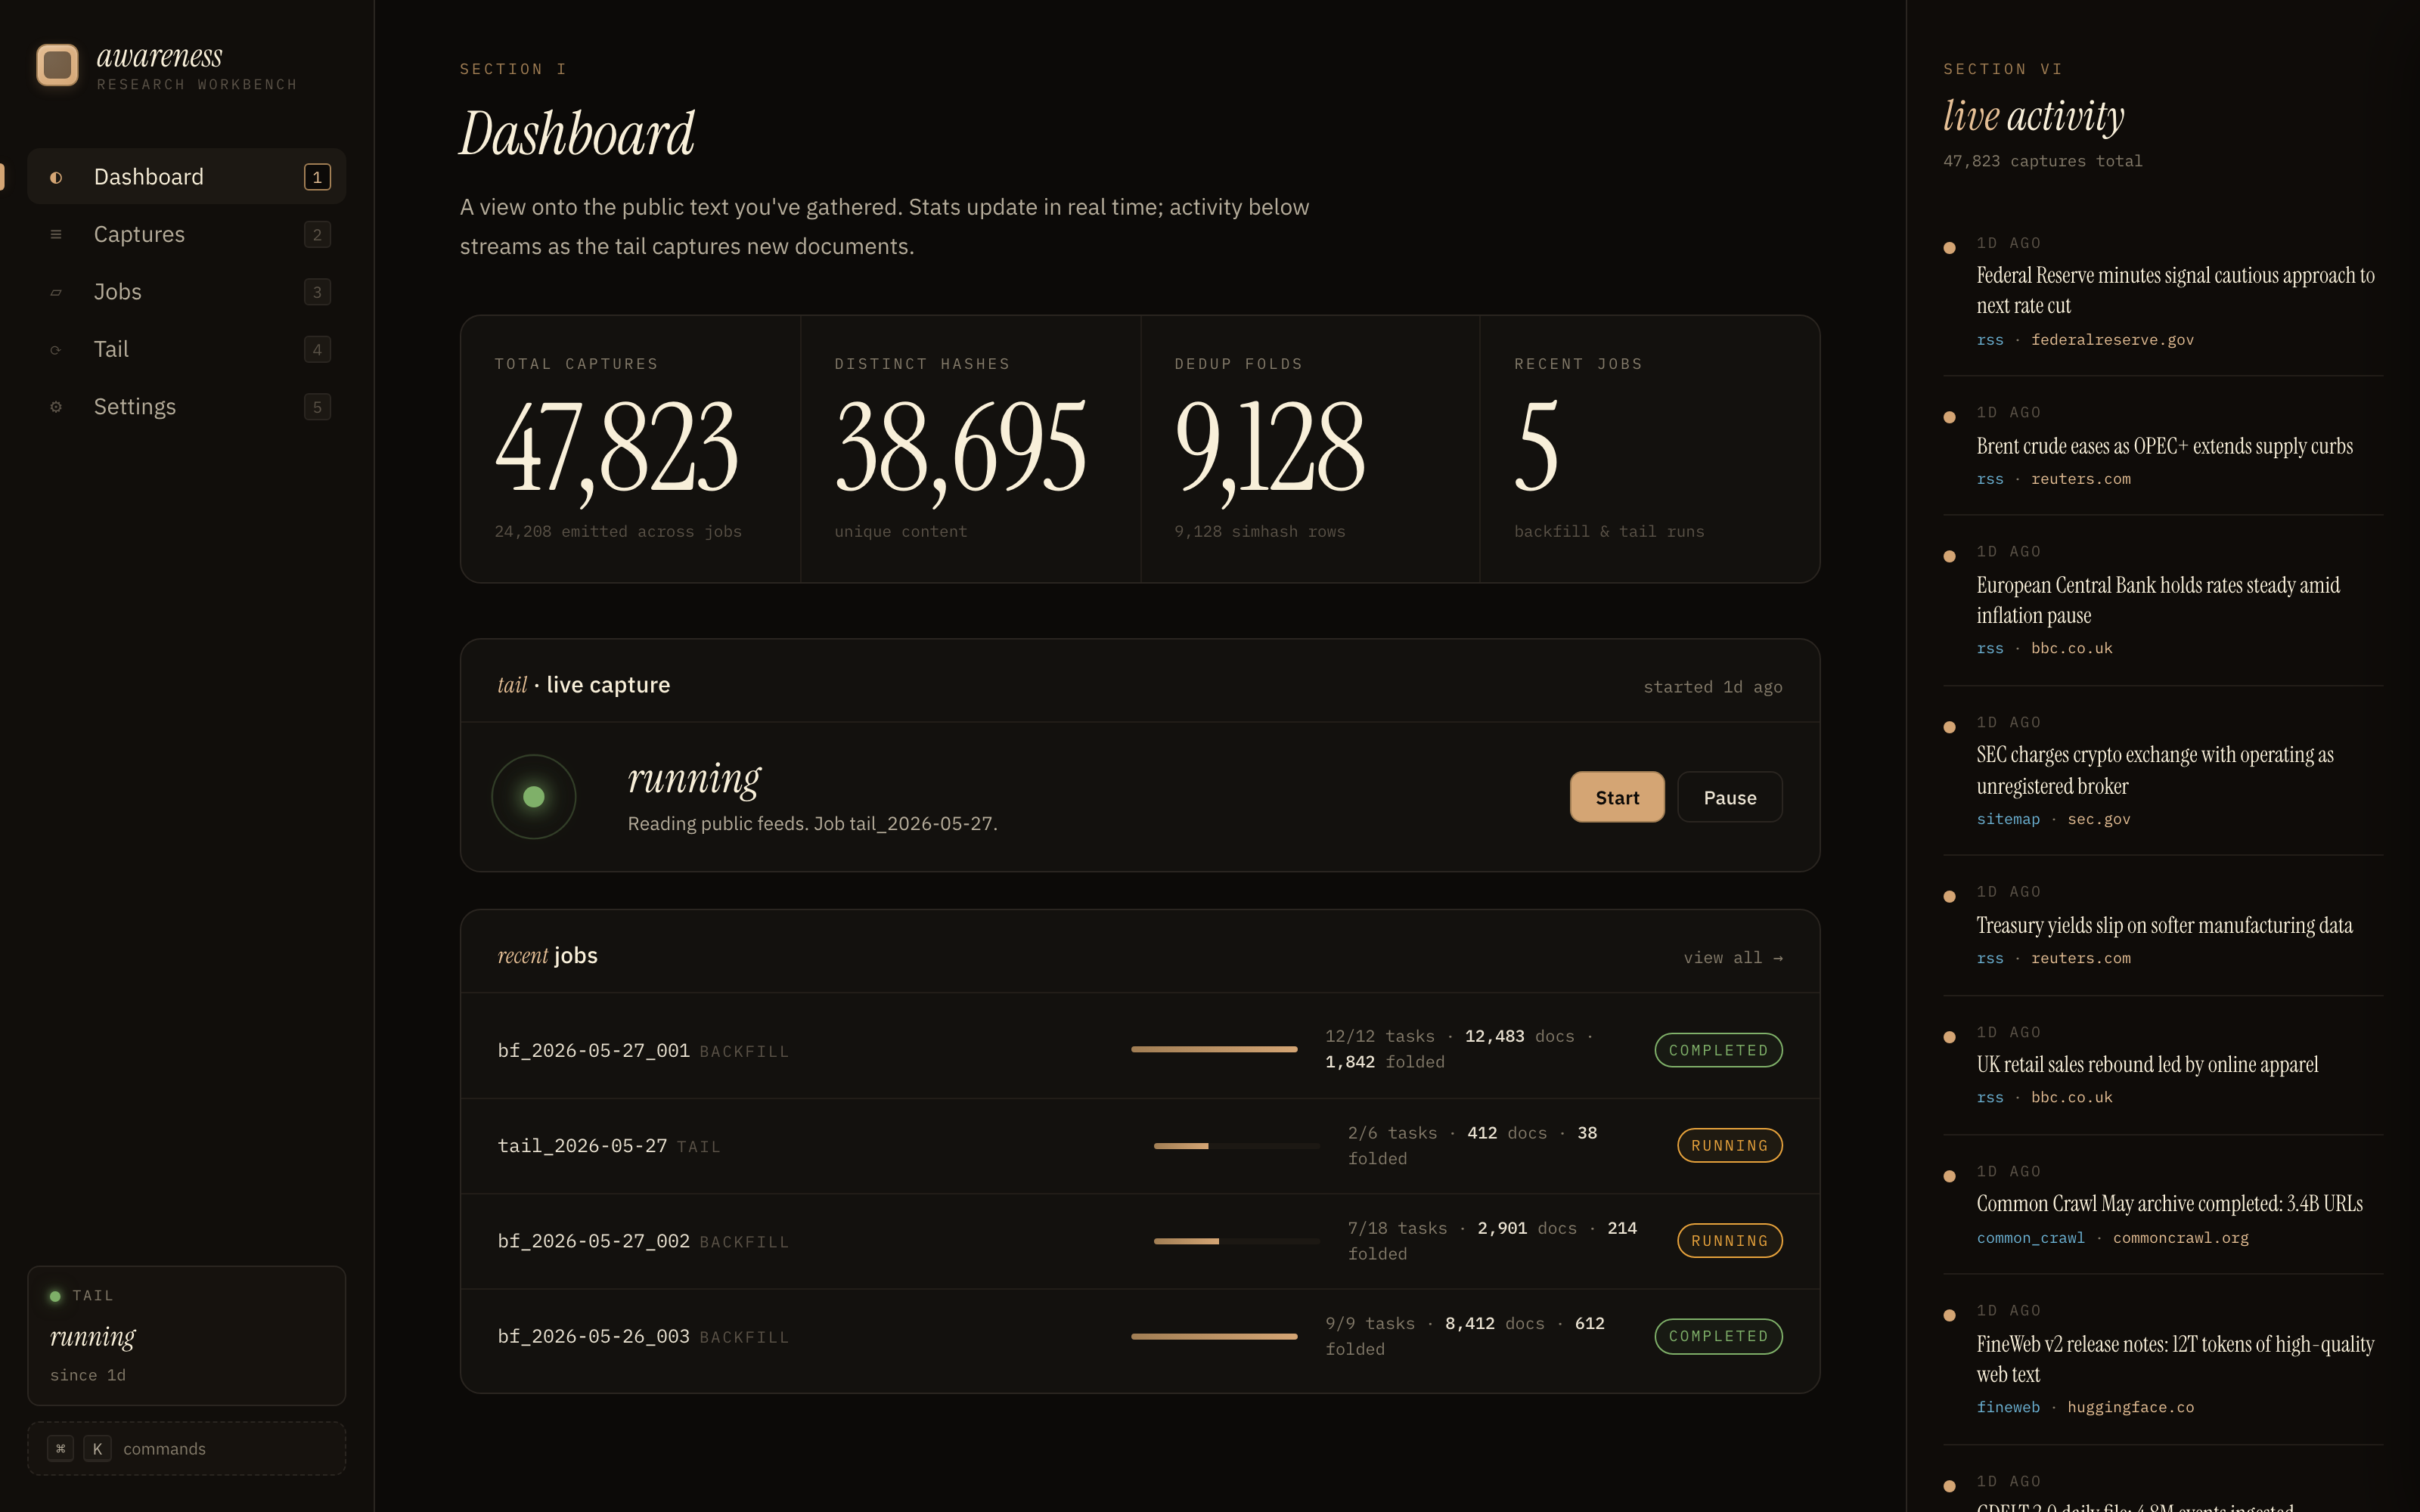
Task: Click the federalreserve.gov source label
Action: [2112, 340]
